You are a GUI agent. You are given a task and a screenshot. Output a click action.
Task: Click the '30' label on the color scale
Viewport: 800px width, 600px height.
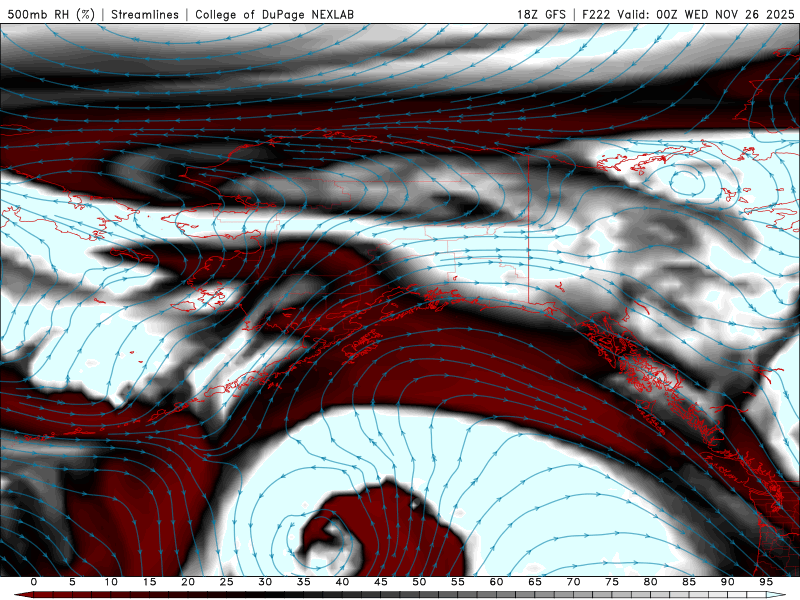click(x=265, y=582)
